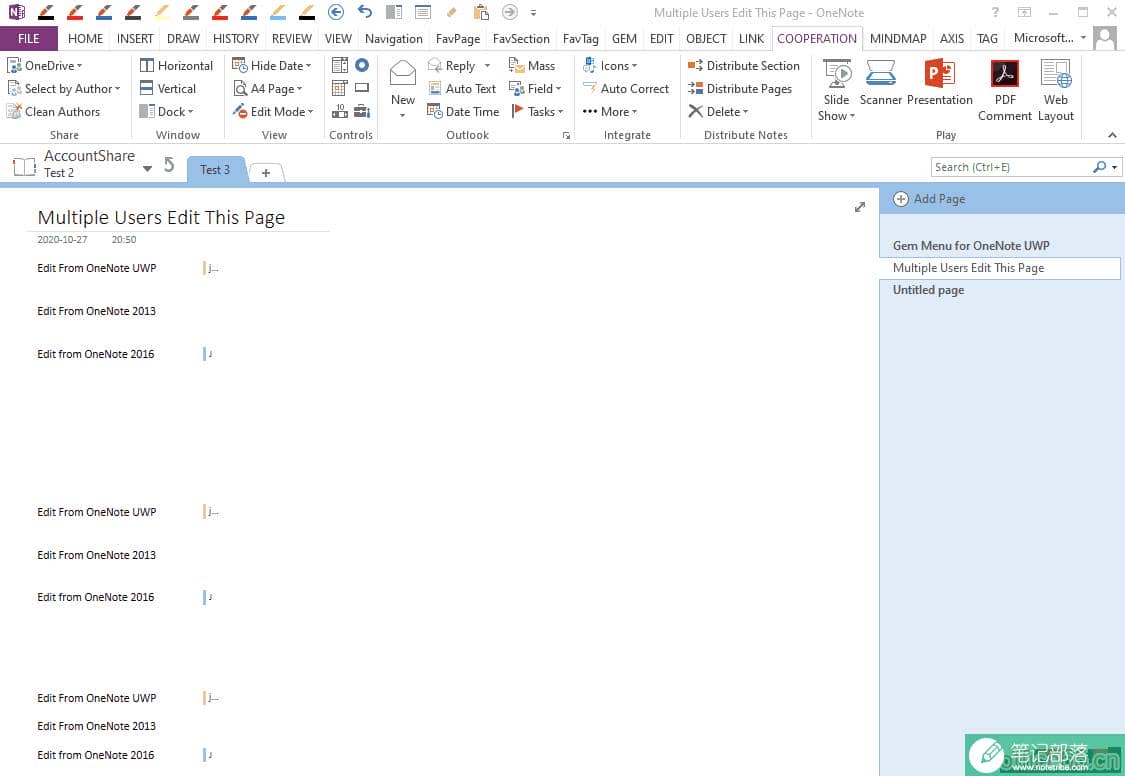The image size is (1125, 776).
Task: Open the Untitled page in page list
Action: pos(928,290)
